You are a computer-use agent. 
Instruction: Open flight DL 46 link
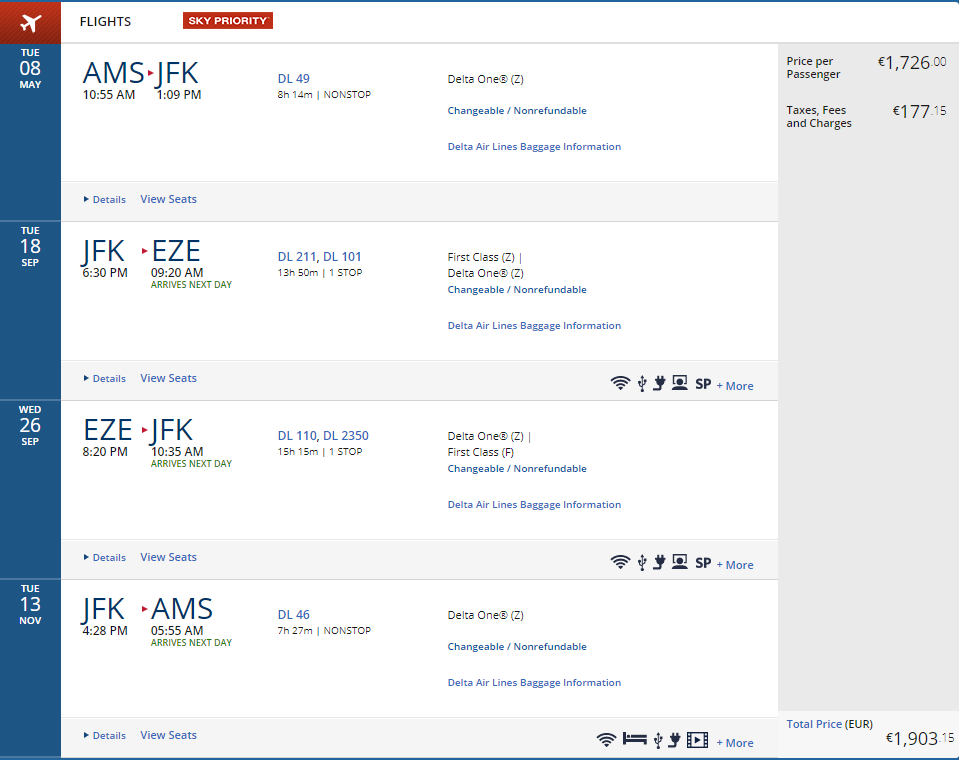pyautogui.click(x=294, y=615)
